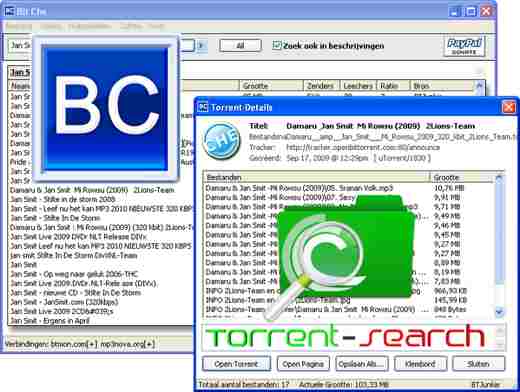Viewport: 520px width, 392px height.
Task: Sort results by the Bron column
Action: click(x=442, y=86)
